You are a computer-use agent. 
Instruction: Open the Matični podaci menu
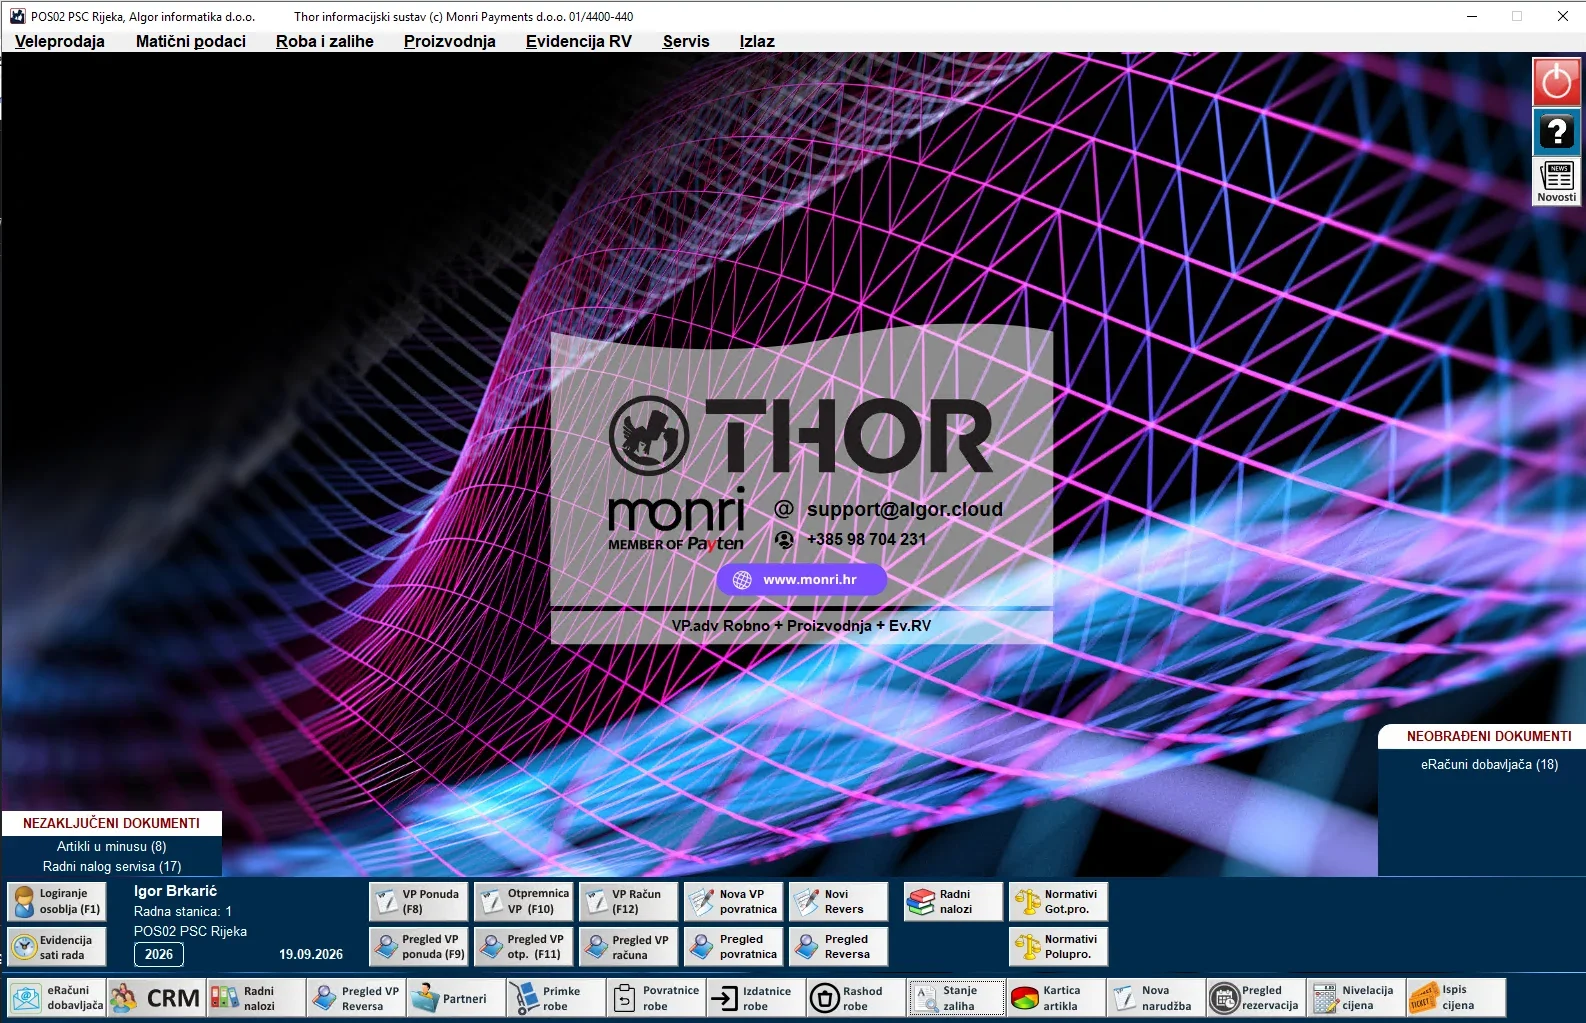191,41
